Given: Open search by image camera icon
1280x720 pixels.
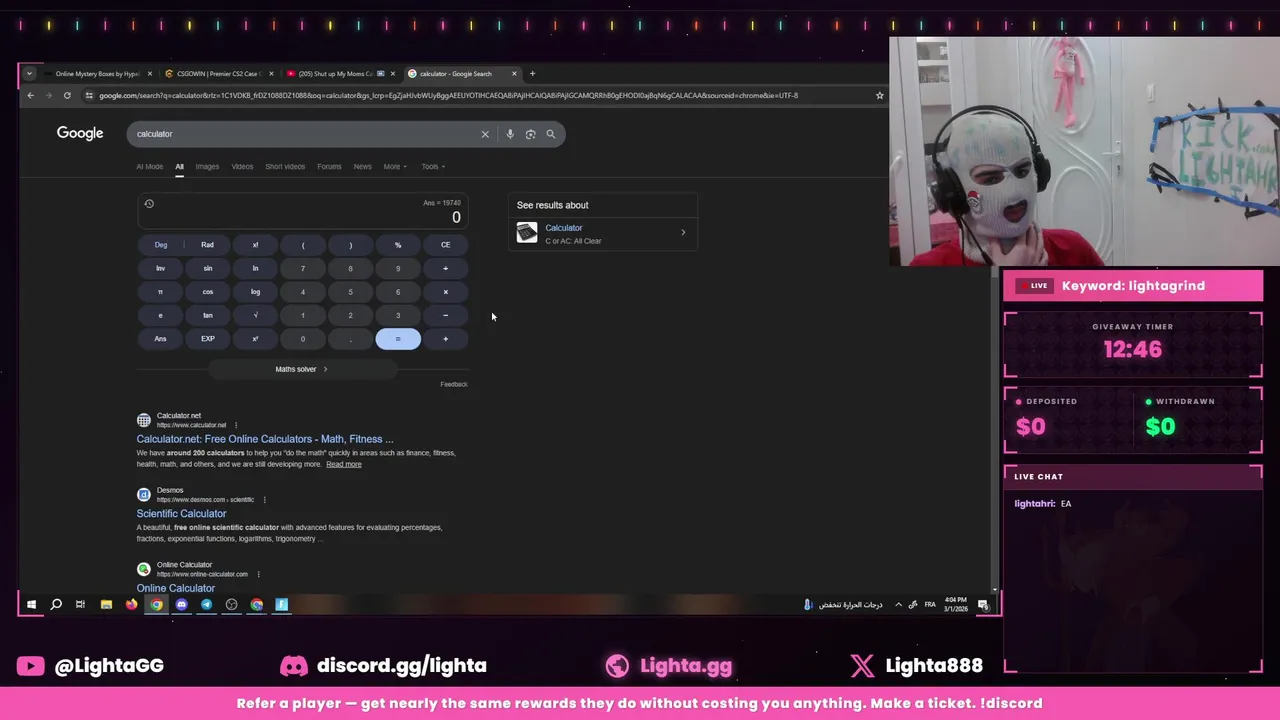Looking at the screenshot, I should point(530,134).
